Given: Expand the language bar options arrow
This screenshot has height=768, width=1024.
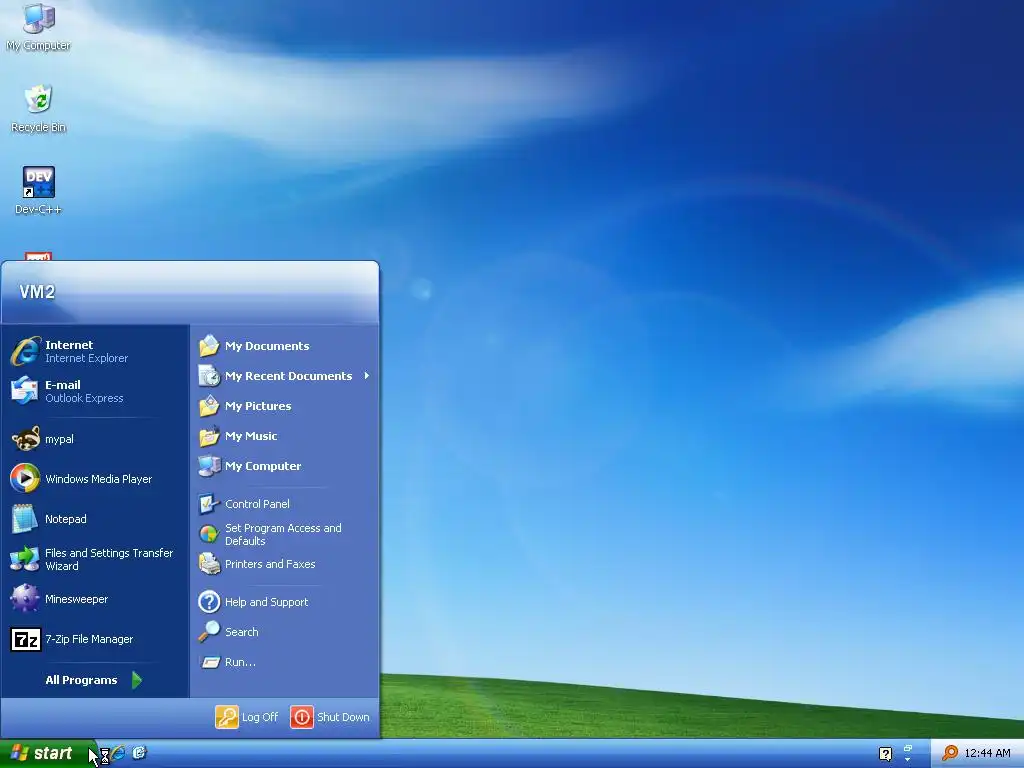Looking at the screenshot, I should coord(907,760).
